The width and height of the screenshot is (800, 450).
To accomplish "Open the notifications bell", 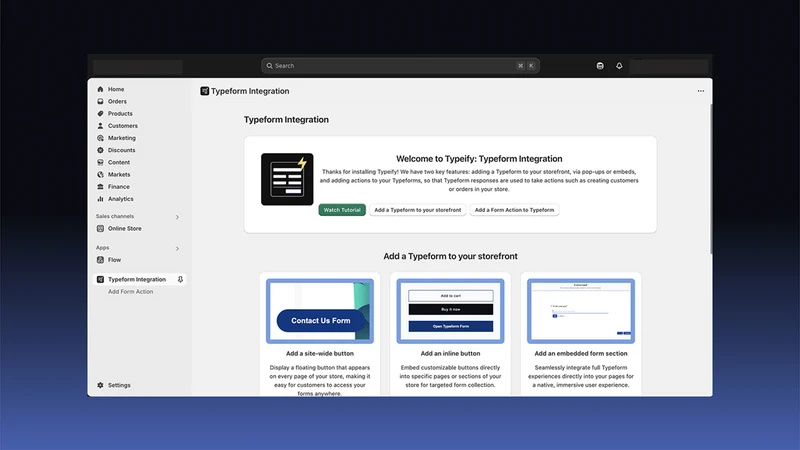I will (619, 66).
